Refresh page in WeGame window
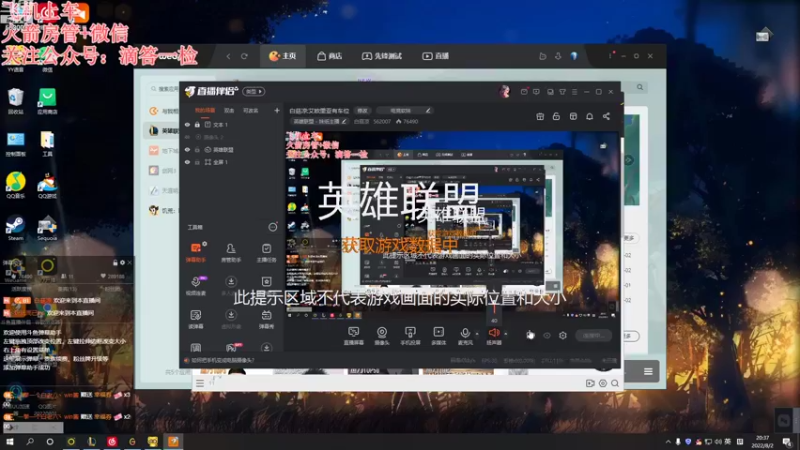 [x=244, y=56]
